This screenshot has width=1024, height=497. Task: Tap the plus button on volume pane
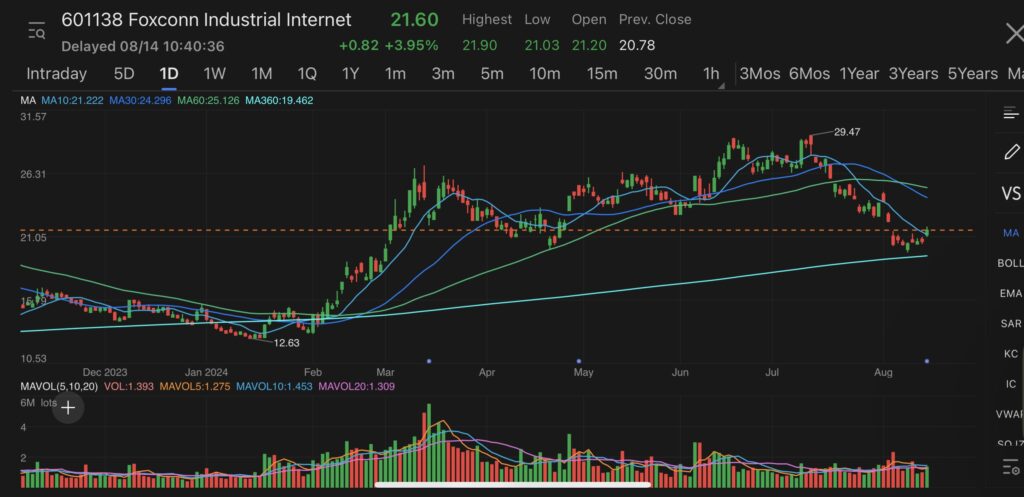pos(68,408)
